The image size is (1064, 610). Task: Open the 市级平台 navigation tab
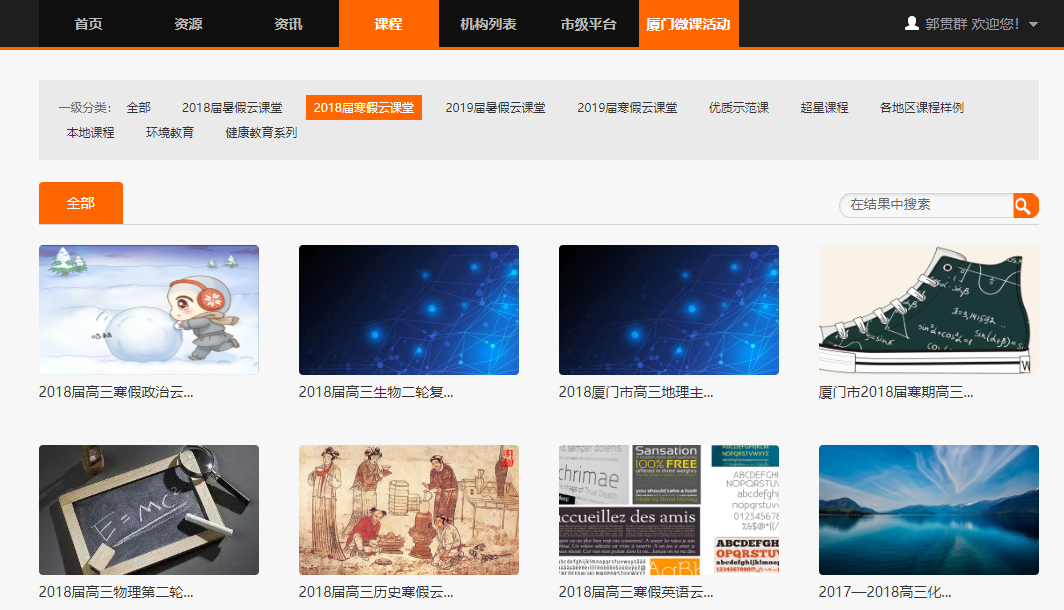(x=588, y=24)
